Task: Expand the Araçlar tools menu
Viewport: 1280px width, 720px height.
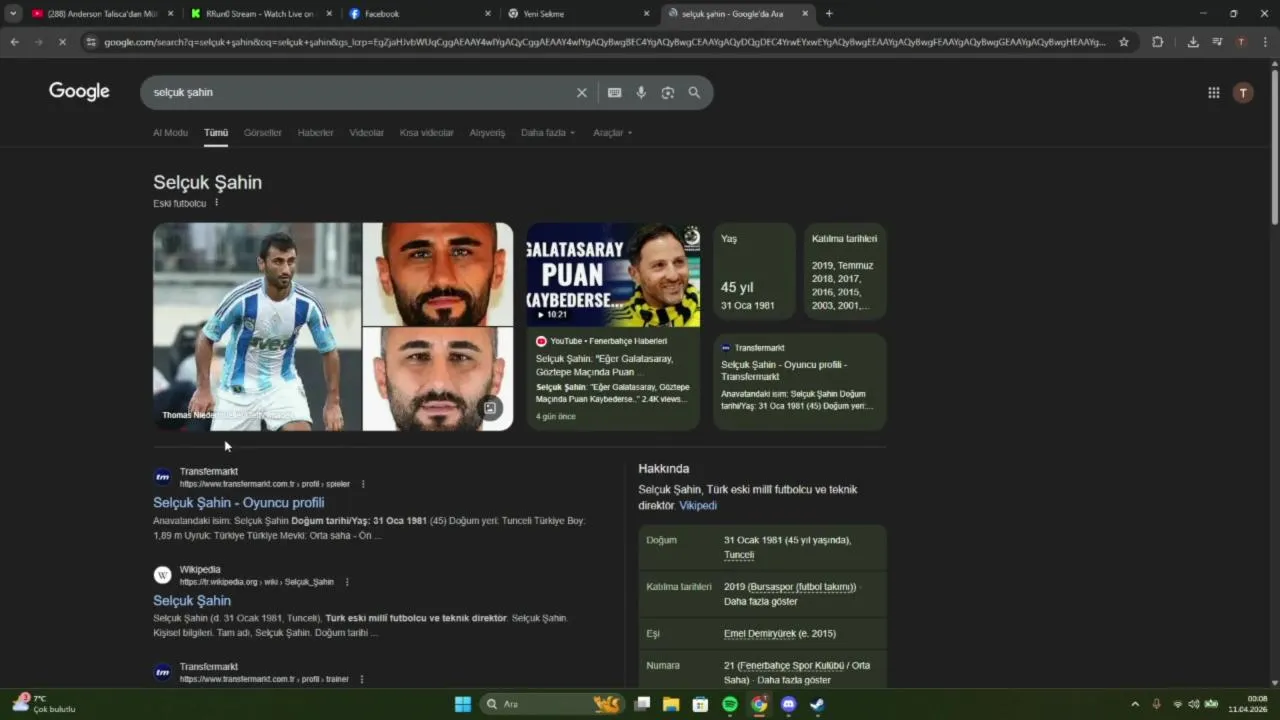Action: coord(612,133)
